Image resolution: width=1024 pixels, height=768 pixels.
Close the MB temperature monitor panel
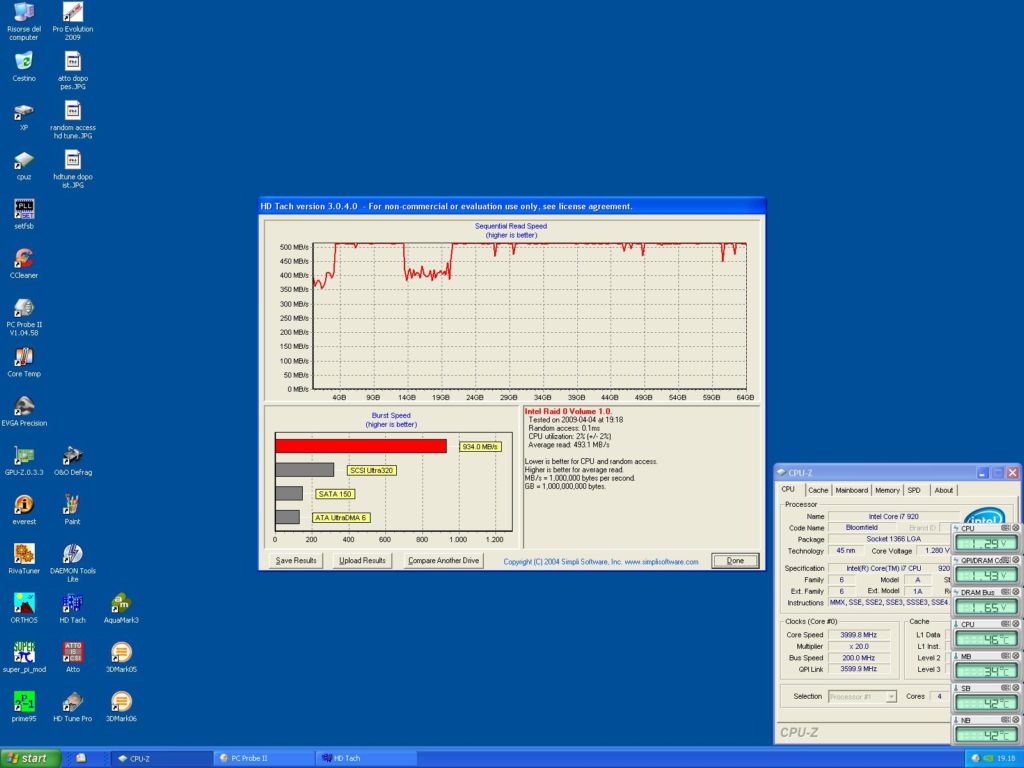tap(1015, 656)
